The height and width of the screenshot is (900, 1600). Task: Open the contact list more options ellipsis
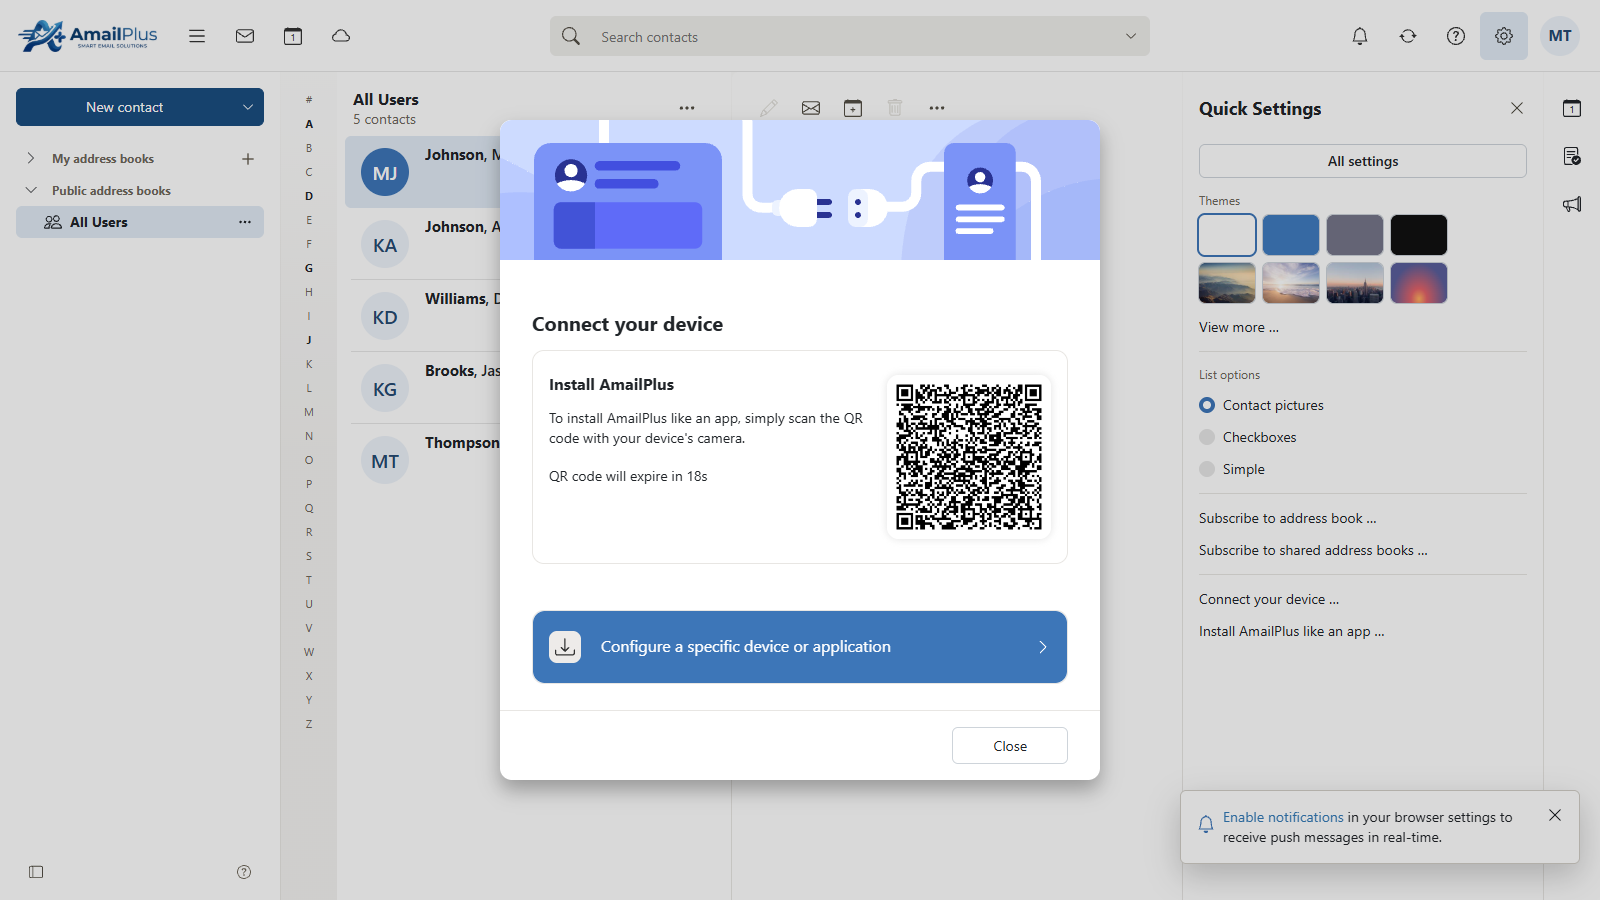tap(687, 108)
